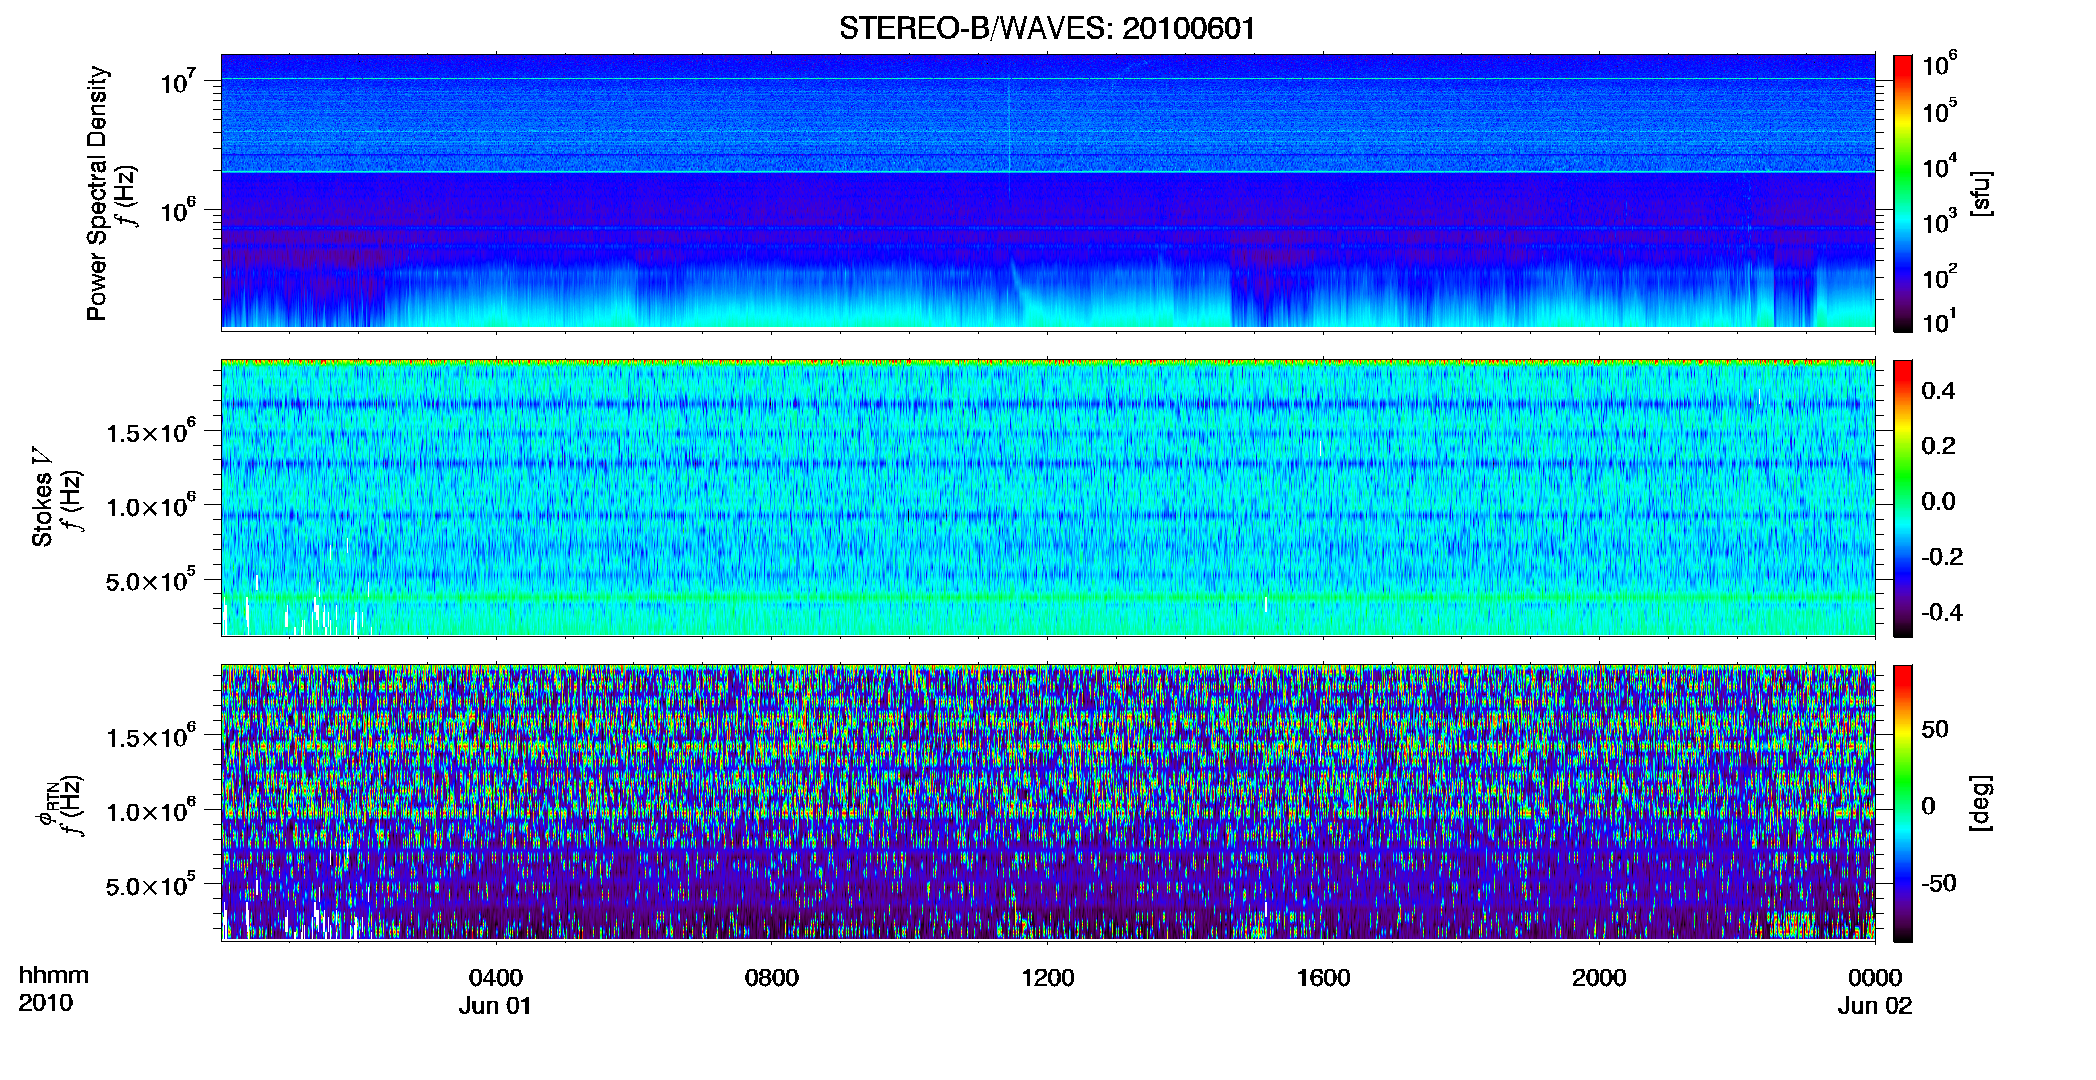Click the 5.0×10^5 tick in bottom panel
2096x1080 pixels.
[x=151, y=885]
